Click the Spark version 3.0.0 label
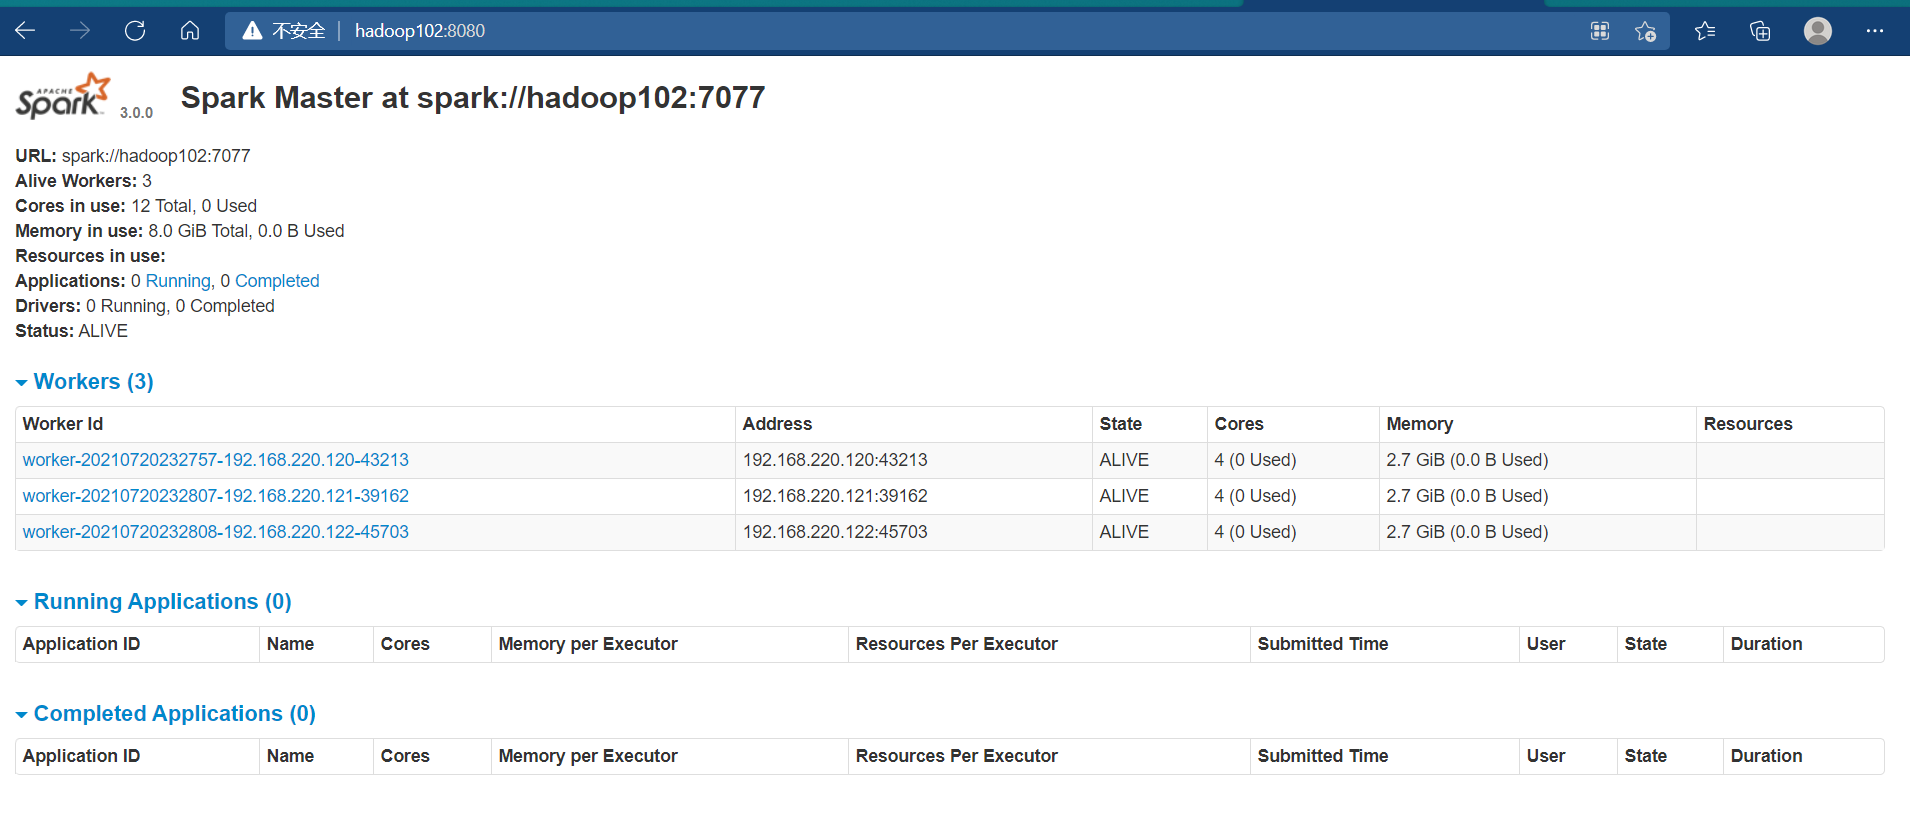1910x832 pixels. point(136,113)
